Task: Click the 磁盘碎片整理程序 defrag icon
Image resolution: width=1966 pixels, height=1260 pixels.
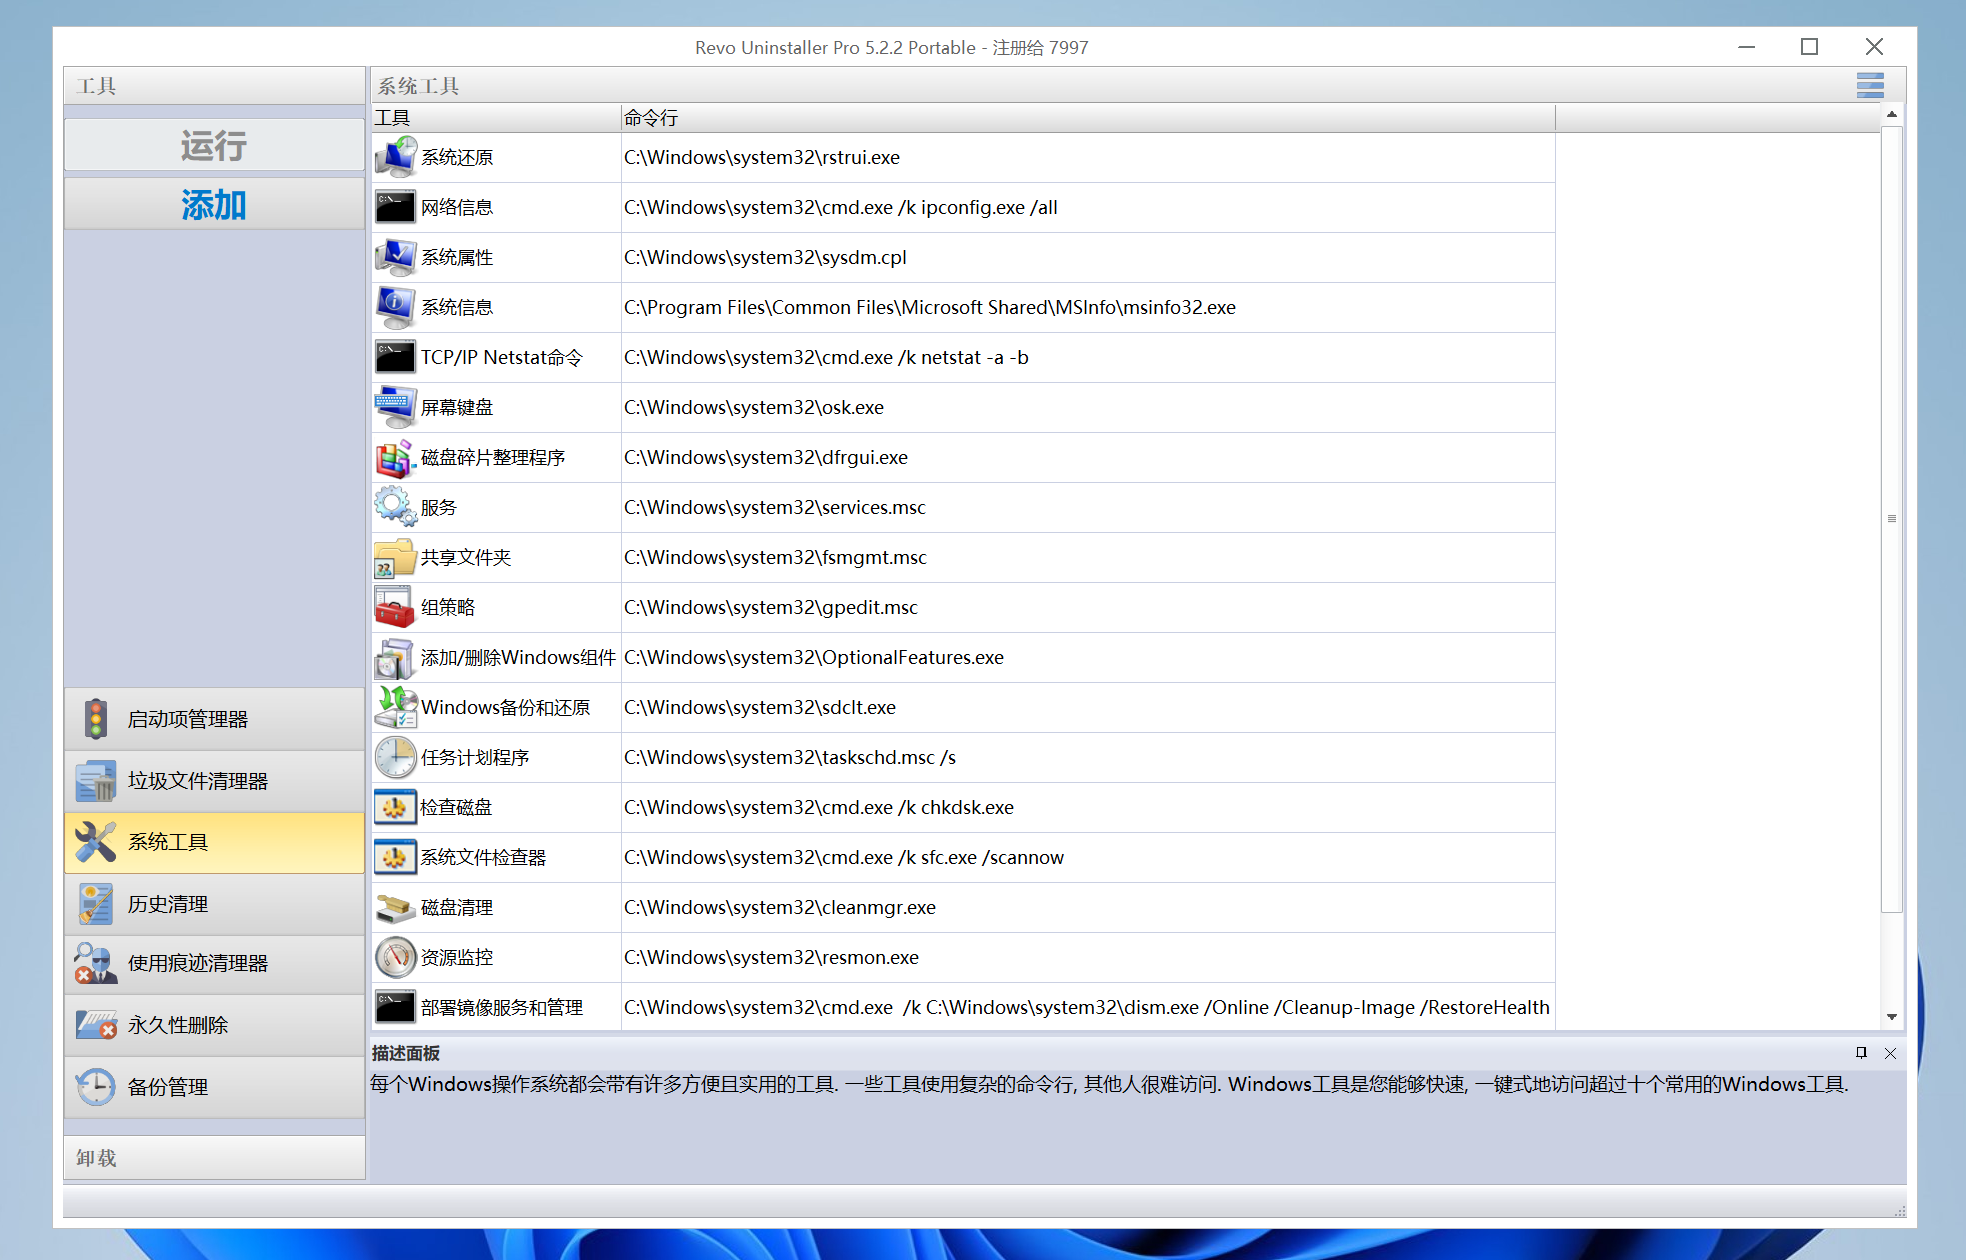Action: click(396, 458)
